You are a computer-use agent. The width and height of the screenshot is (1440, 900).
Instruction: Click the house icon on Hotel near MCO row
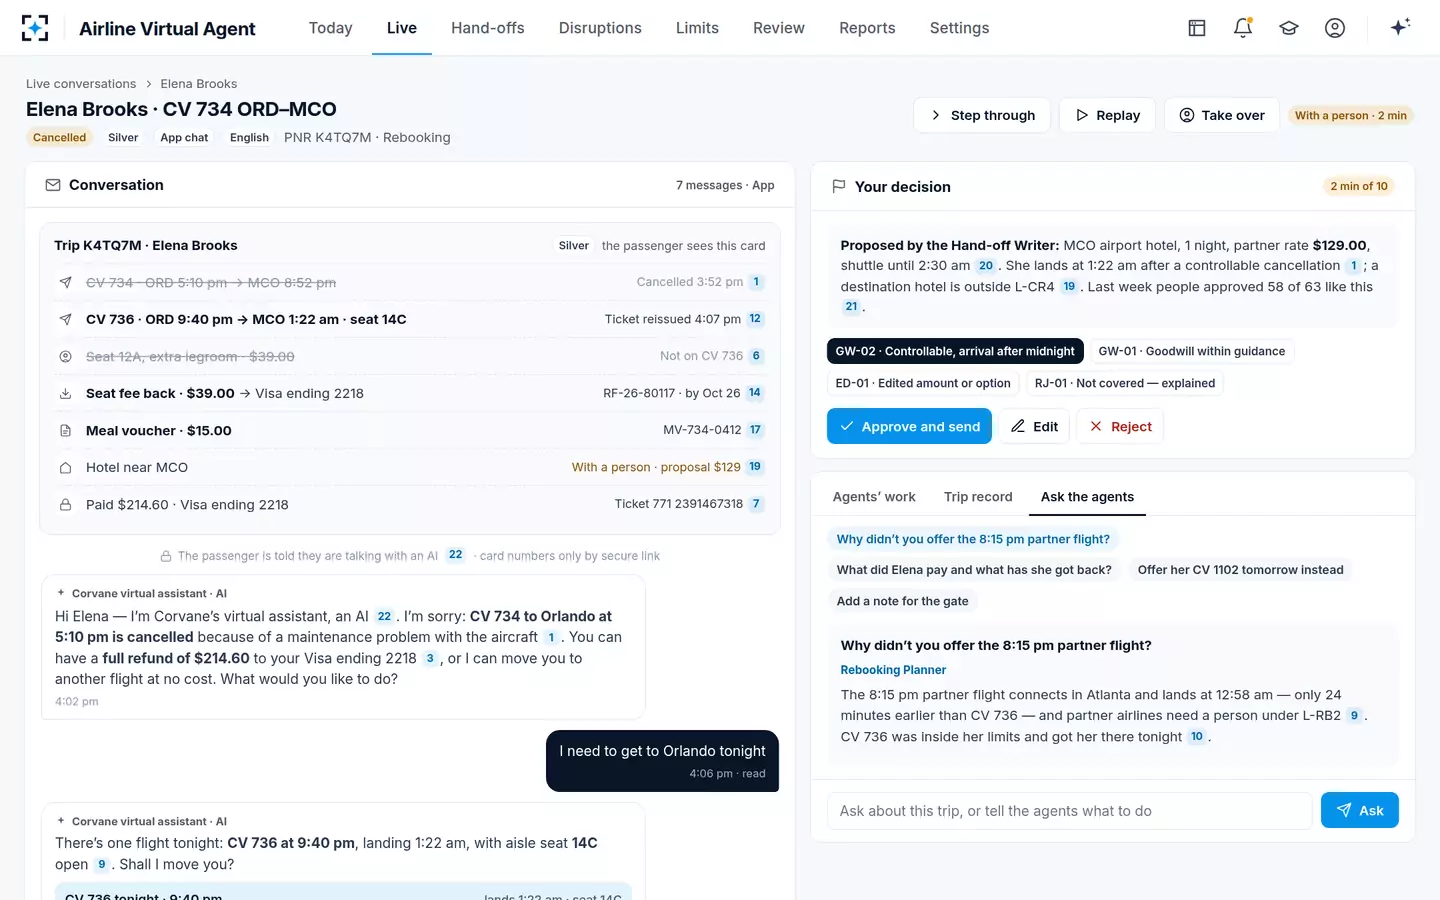coord(65,467)
